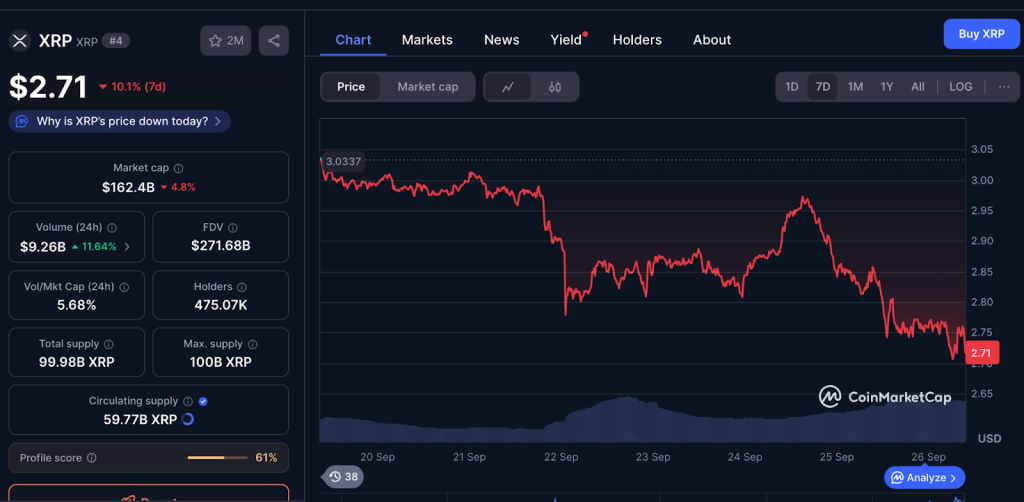The height and width of the screenshot is (502, 1024).
Task: Click the Profile score info icon
Action: (x=91, y=458)
